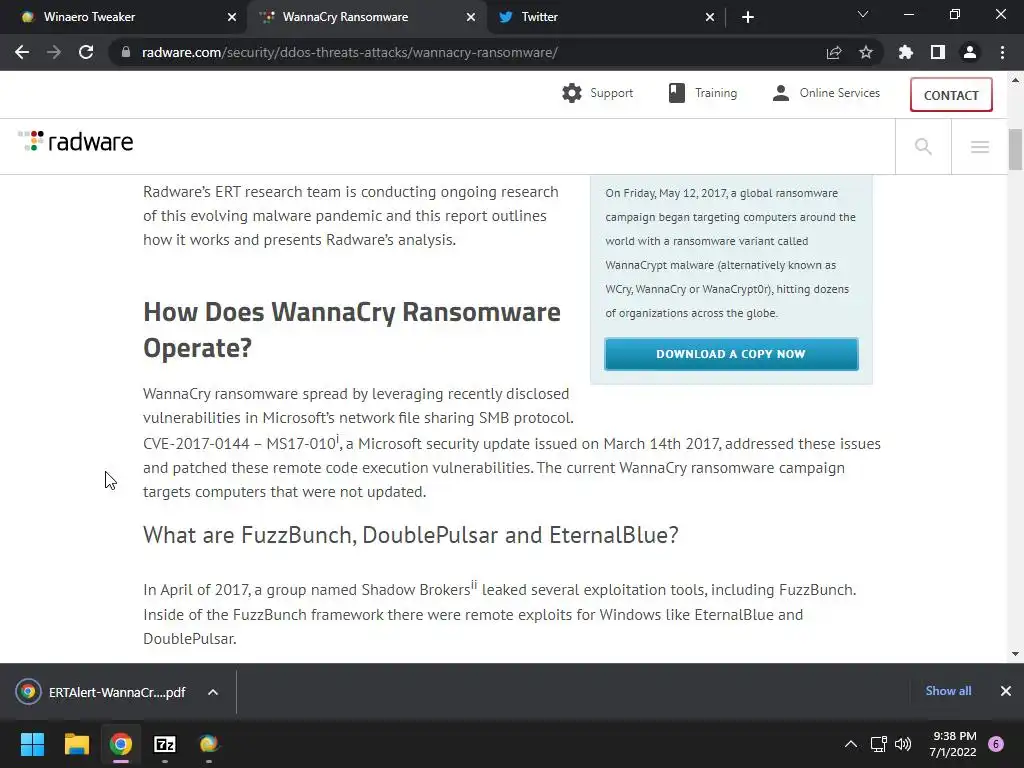Open the Chrome profile avatar

pos(970,52)
